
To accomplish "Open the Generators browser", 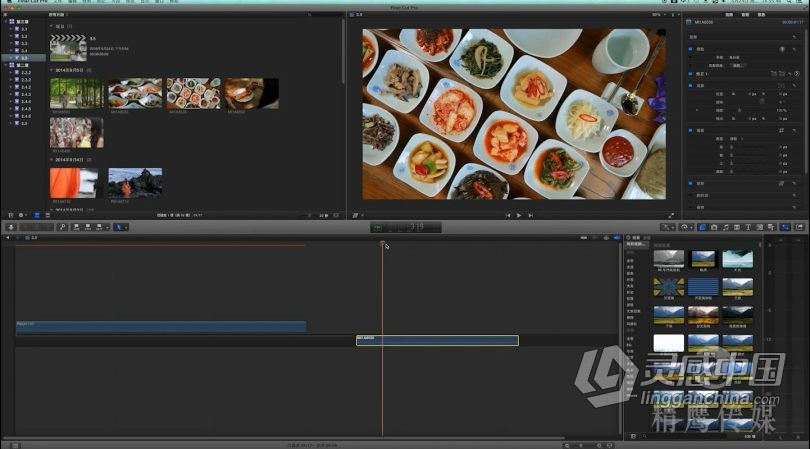I will click(759, 227).
